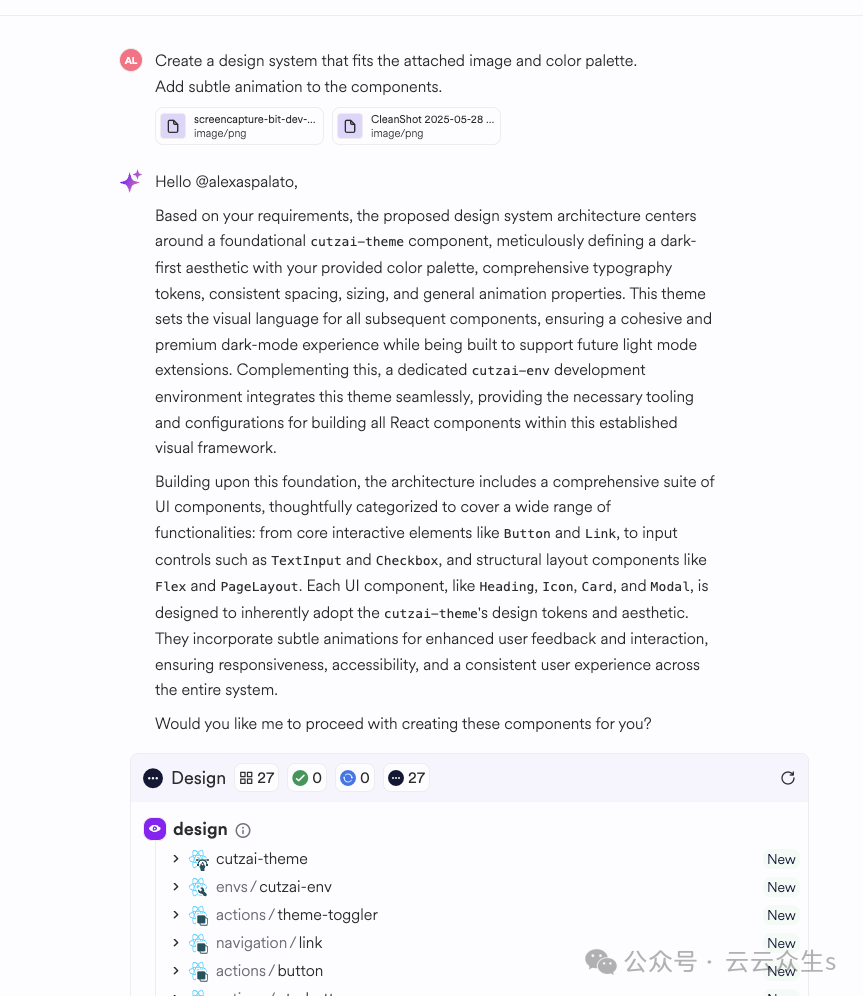Open the actions/button component
The width and height of the screenshot is (863, 996).
300,971
